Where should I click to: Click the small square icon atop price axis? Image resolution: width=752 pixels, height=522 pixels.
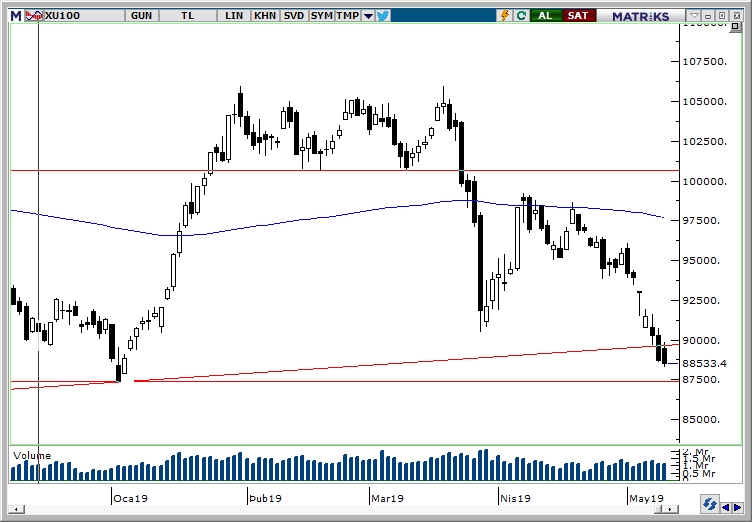pos(735,26)
